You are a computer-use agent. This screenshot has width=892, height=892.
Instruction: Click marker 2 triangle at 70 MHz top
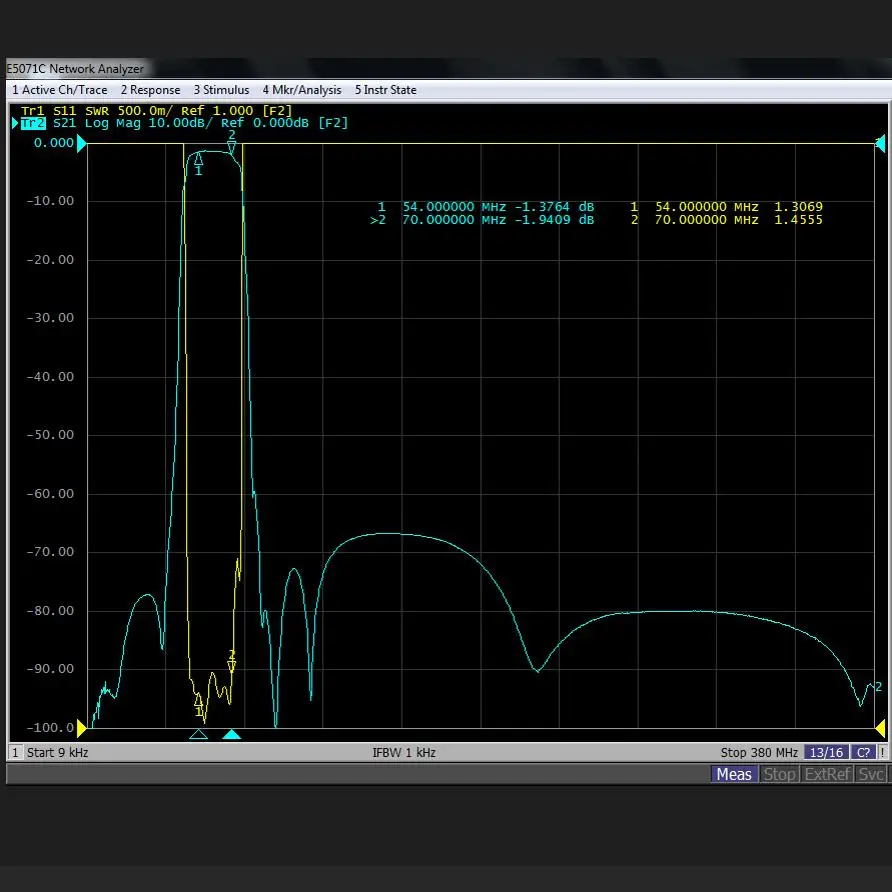(x=232, y=147)
